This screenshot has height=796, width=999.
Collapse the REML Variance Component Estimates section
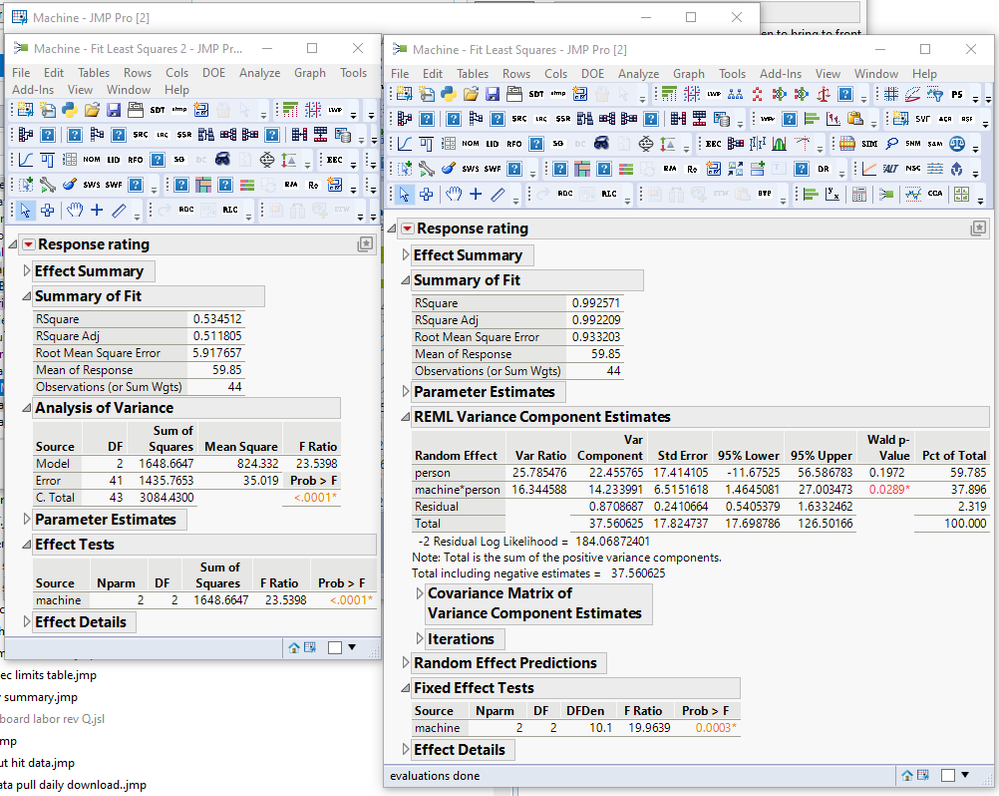pos(405,417)
